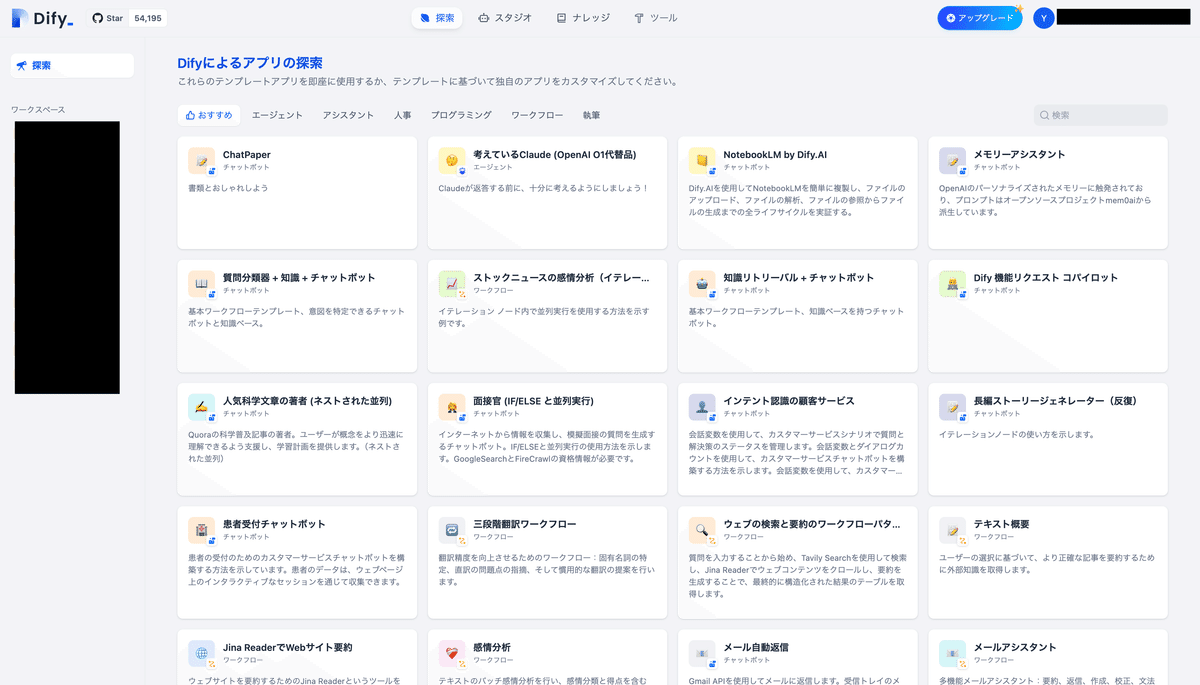This screenshot has width=1200, height=685.
Task: Click the アップグレード button
Action: [980, 17]
